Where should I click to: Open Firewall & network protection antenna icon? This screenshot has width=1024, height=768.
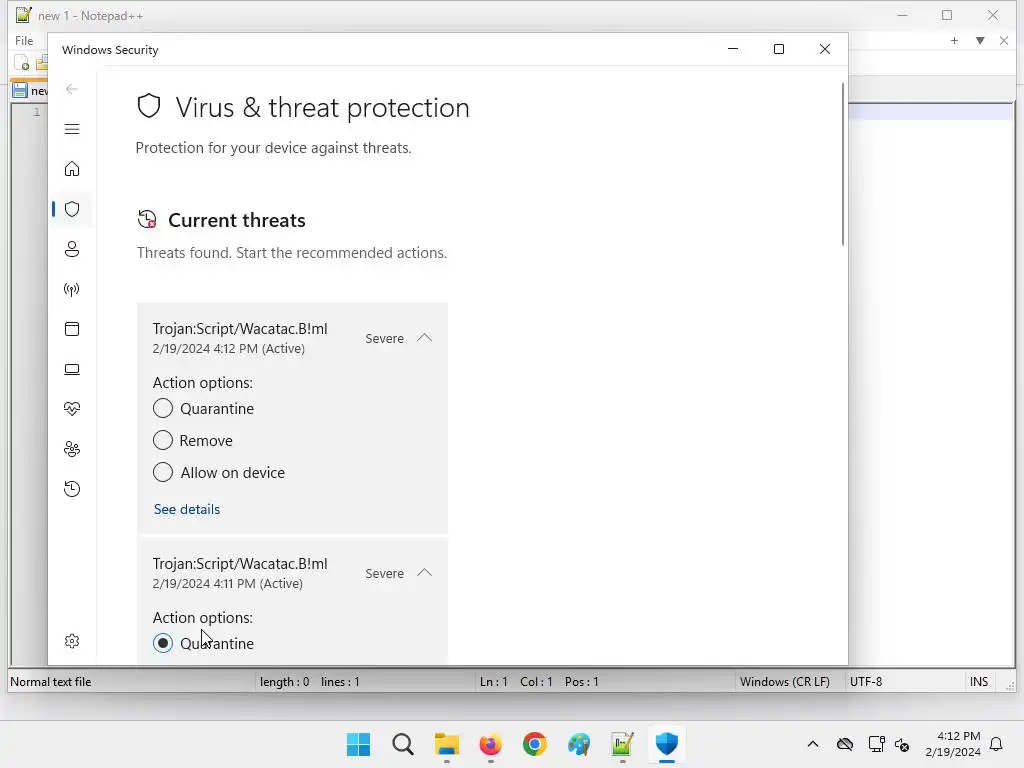point(72,289)
